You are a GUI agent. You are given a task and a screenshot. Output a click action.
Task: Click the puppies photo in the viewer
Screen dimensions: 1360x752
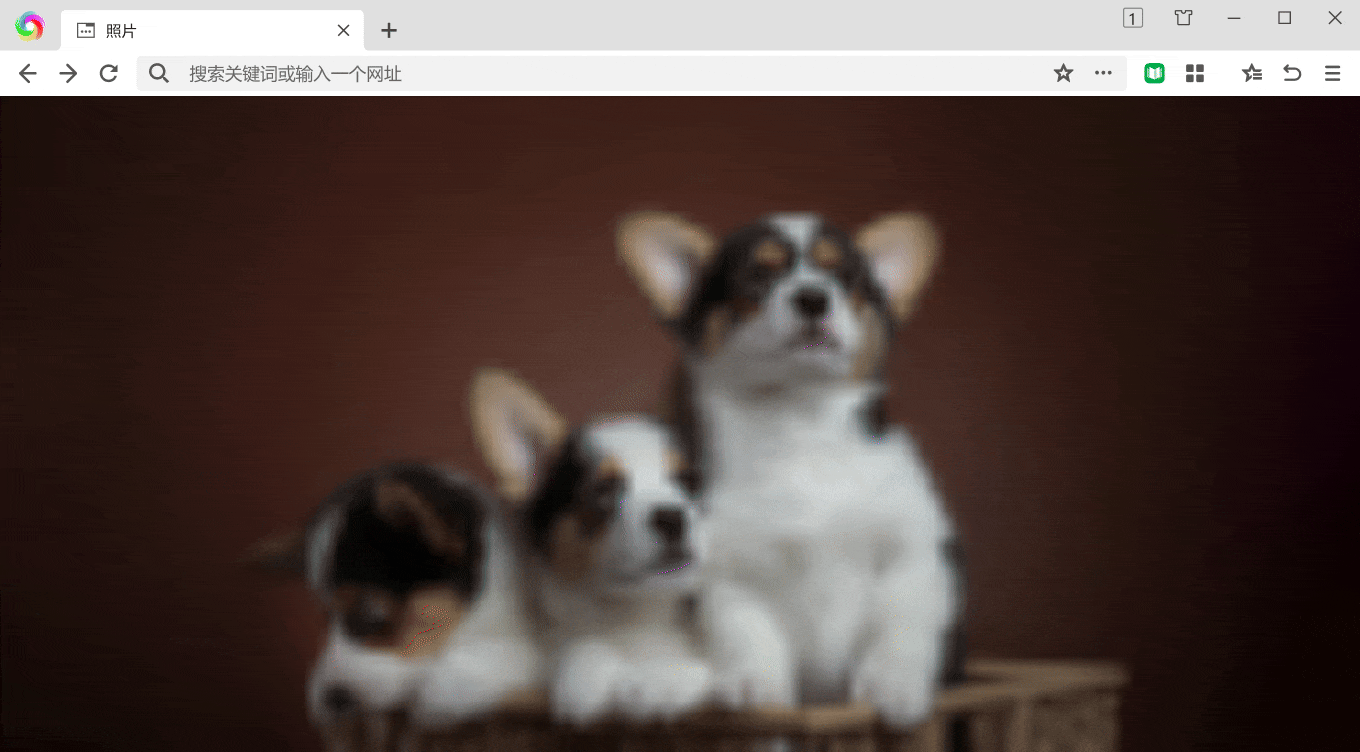680,450
